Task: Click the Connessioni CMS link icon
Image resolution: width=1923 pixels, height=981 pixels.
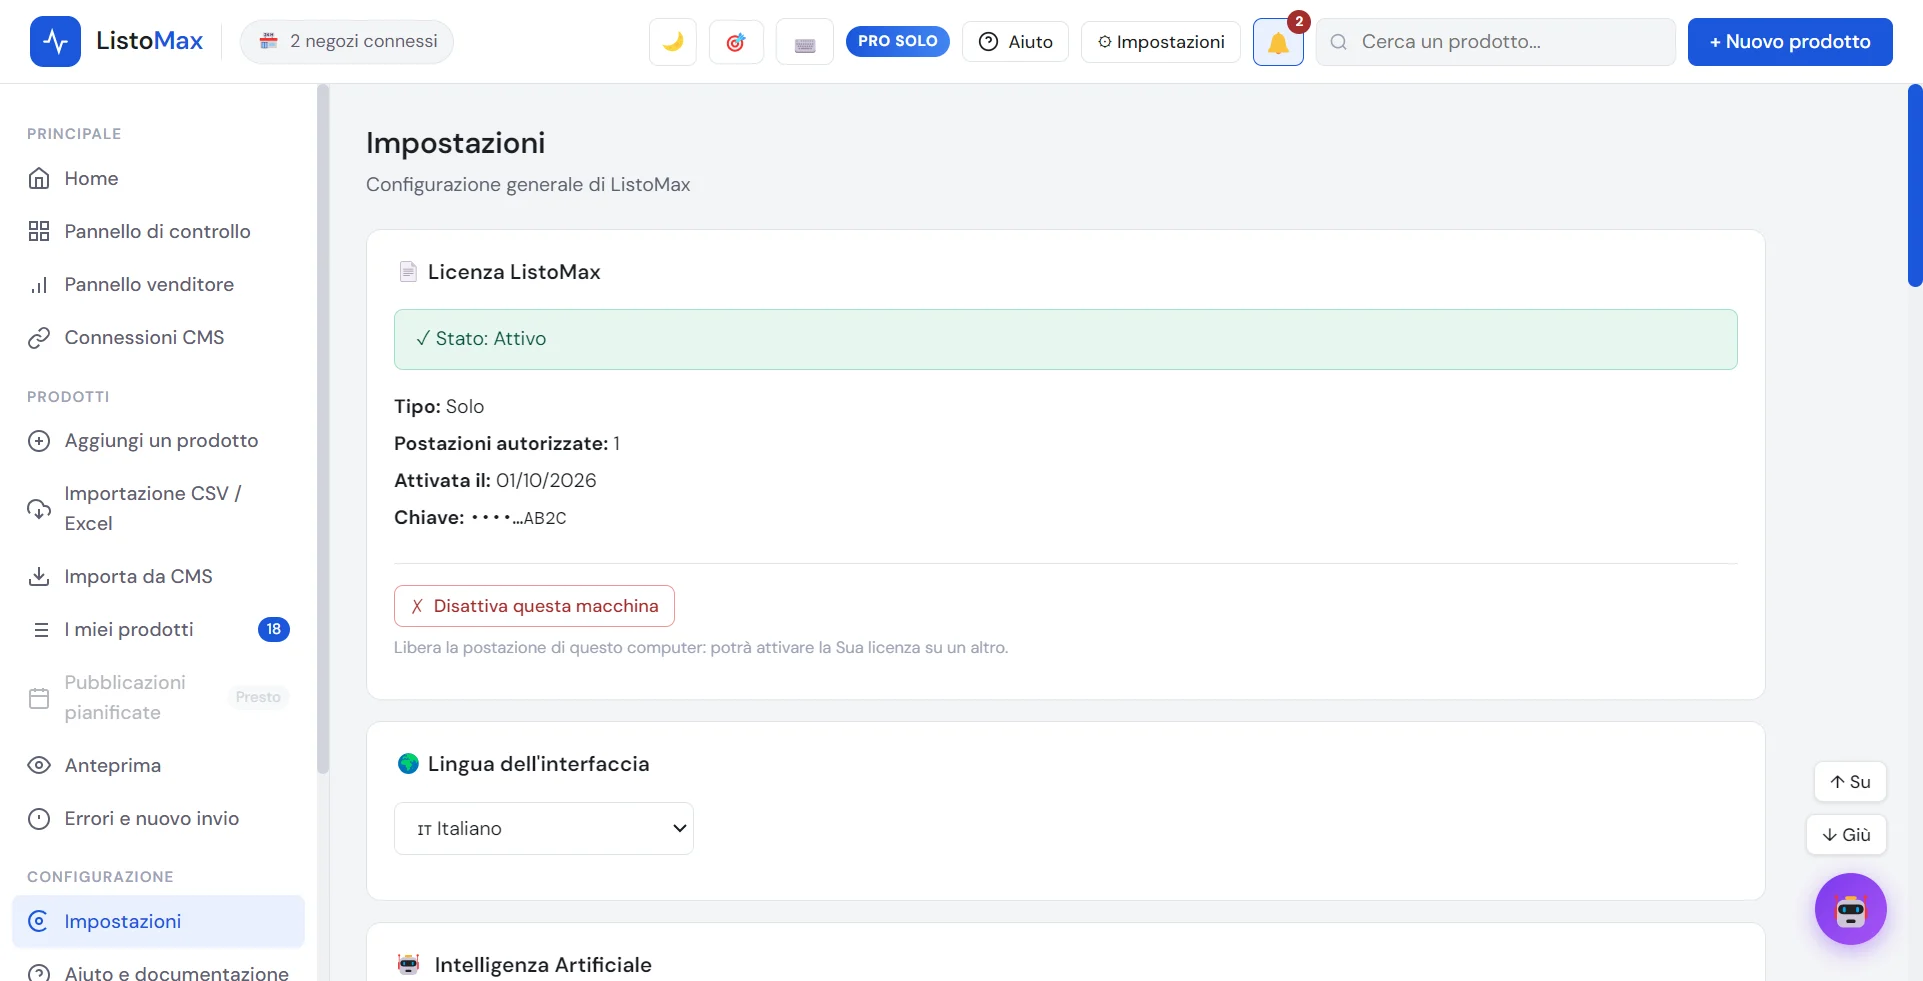Action: 39,337
